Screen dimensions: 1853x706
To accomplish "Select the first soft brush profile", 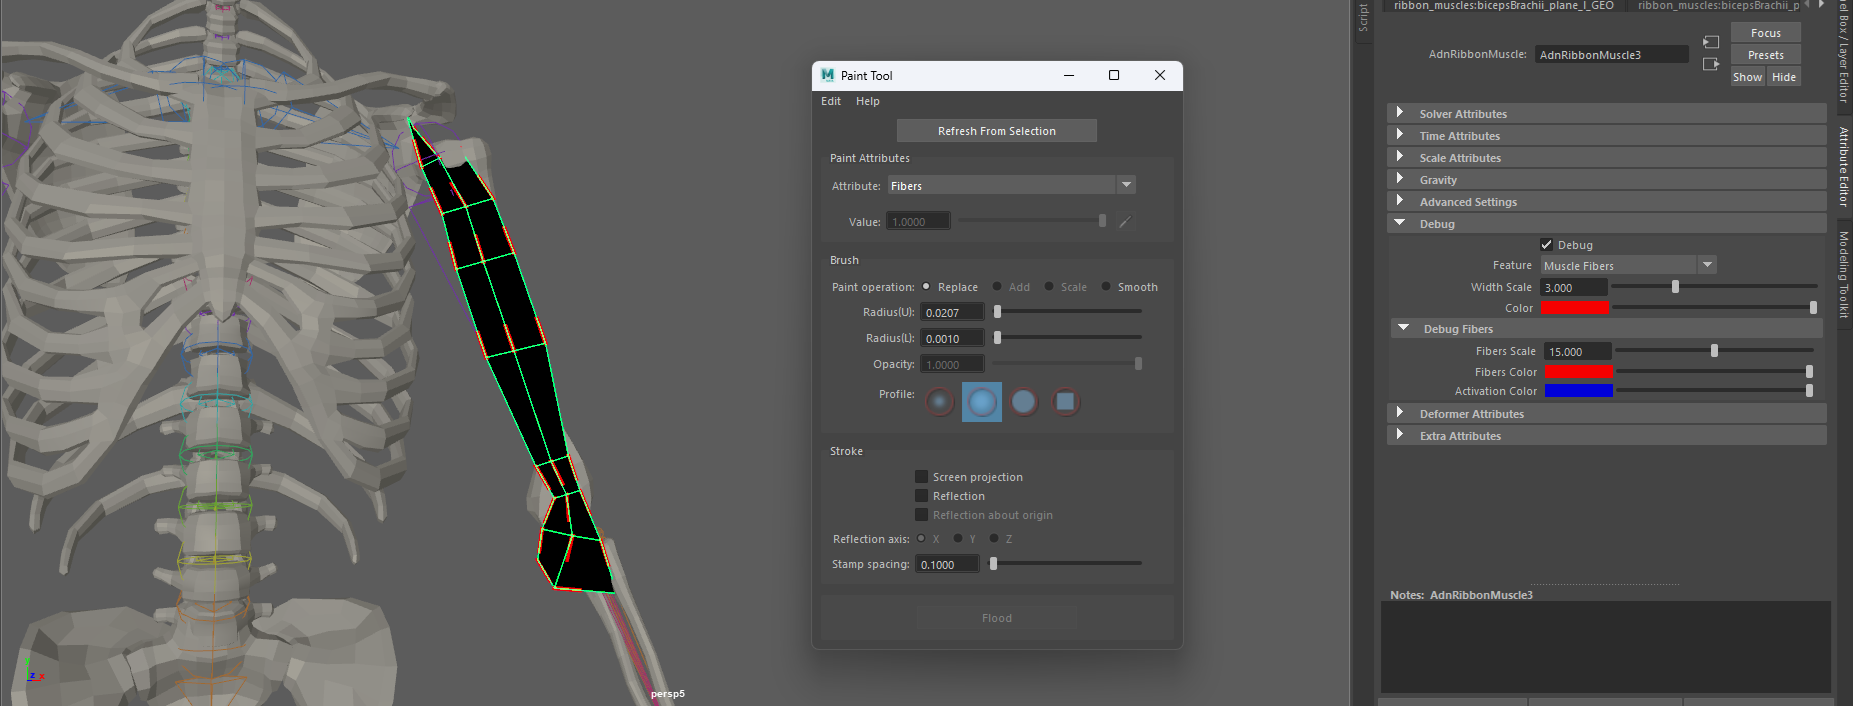I will [940, 402].
